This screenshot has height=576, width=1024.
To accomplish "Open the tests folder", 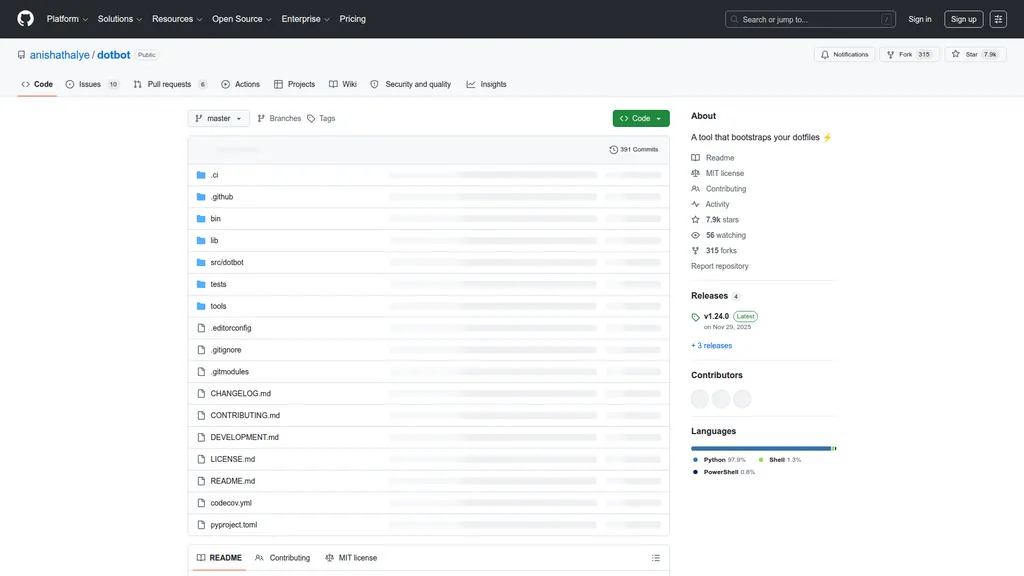I will click(x=218, y=284).
